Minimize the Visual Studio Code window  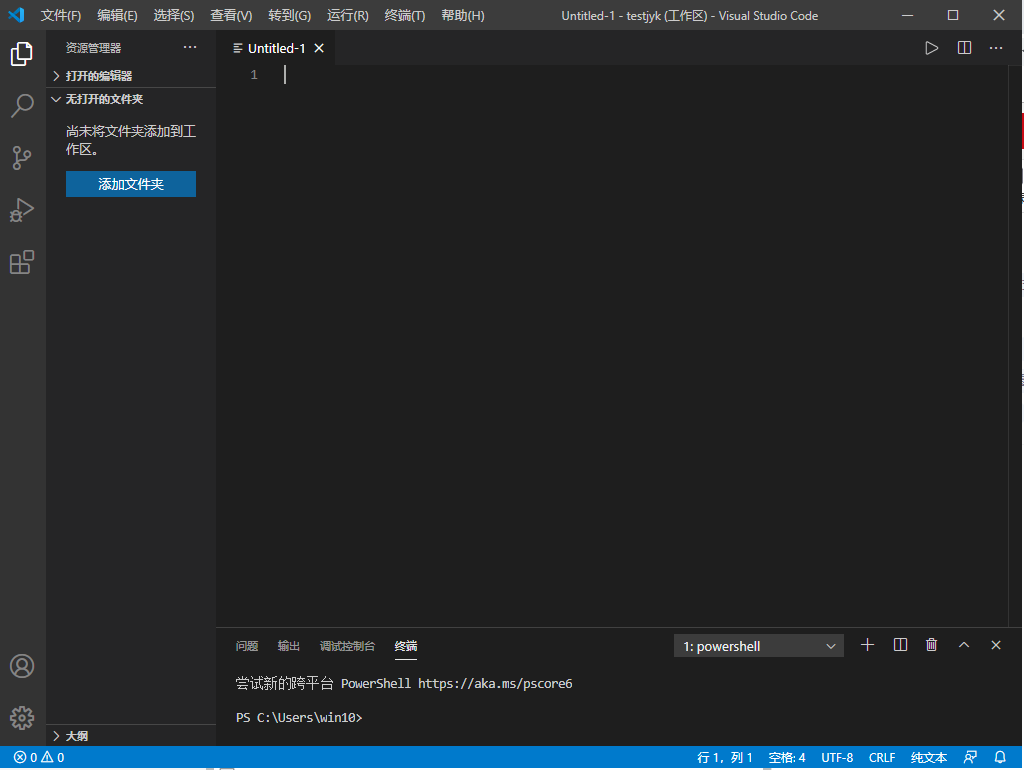pos(908,15)
